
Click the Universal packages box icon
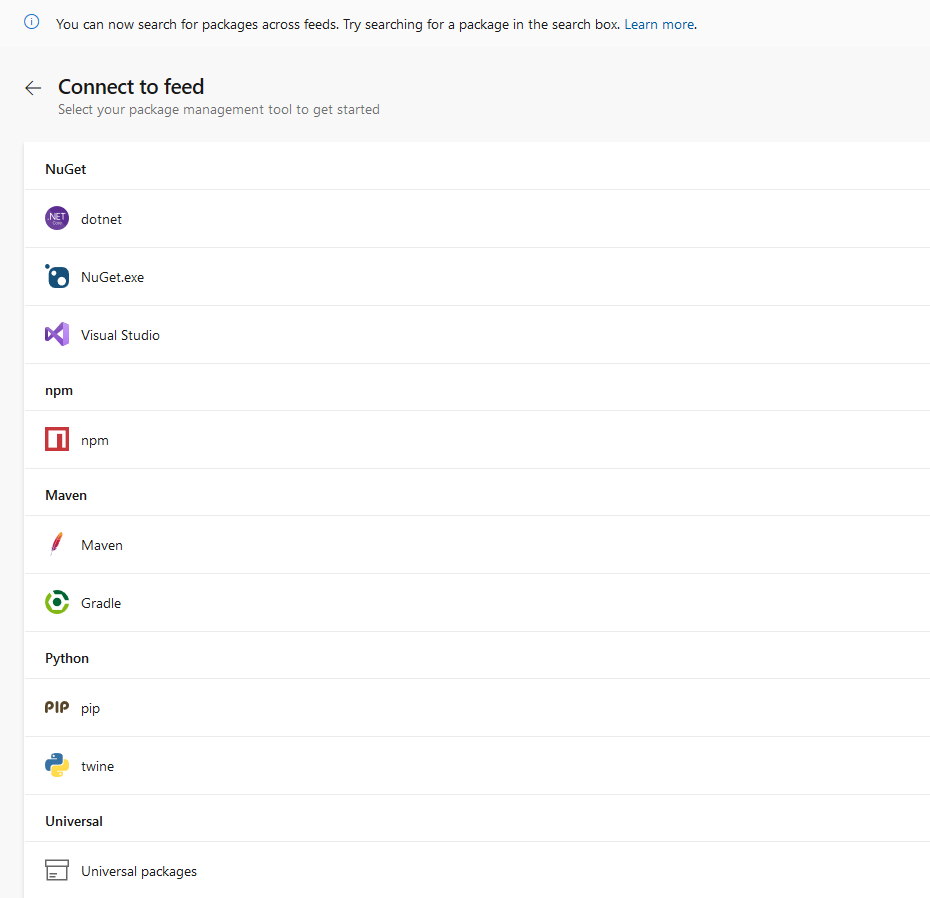pyautogui.click(x=57, y=871)
